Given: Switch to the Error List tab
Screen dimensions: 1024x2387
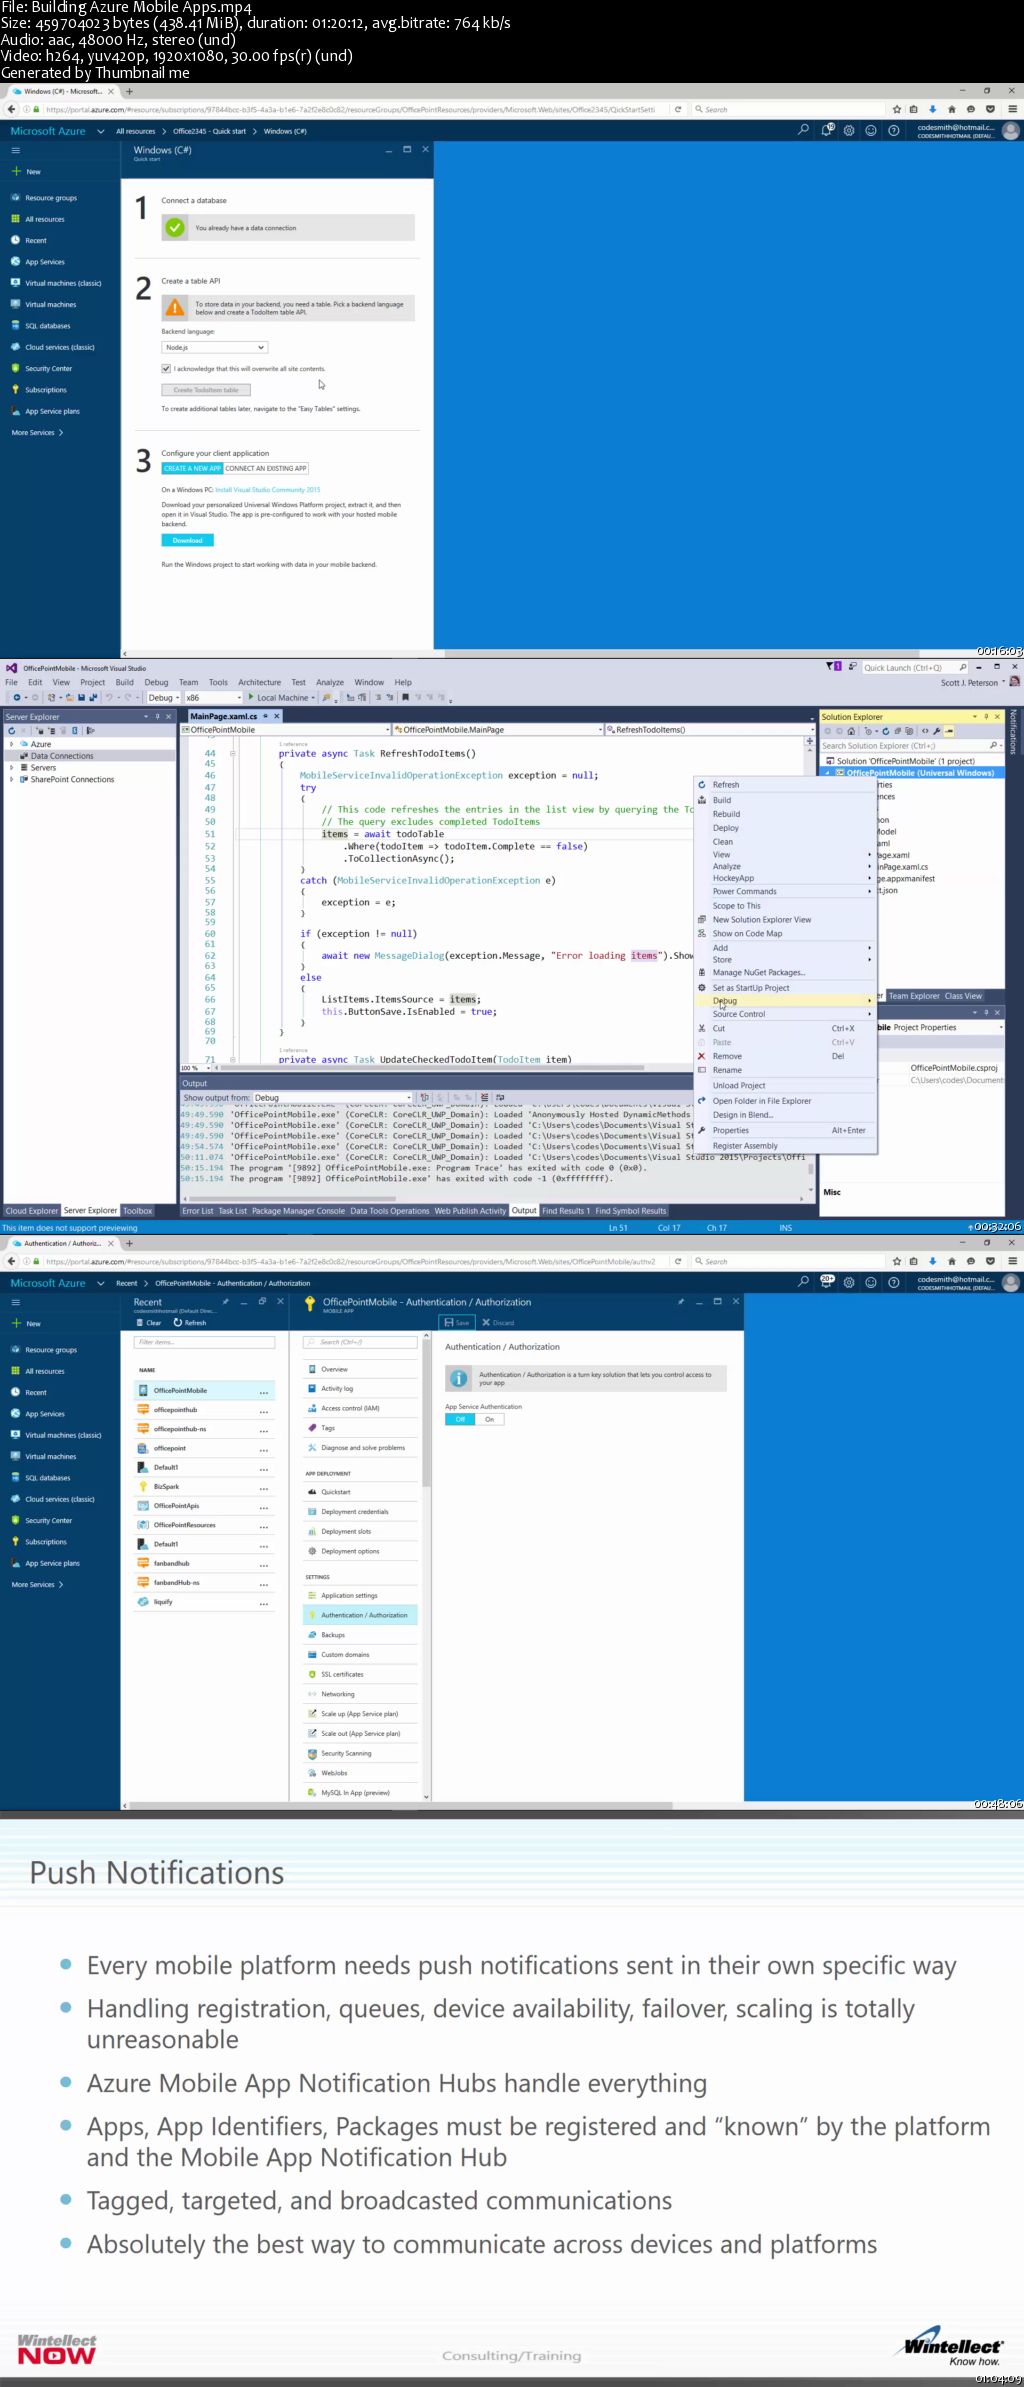Looking at the screenshot, I should [x=197, y=1210].
